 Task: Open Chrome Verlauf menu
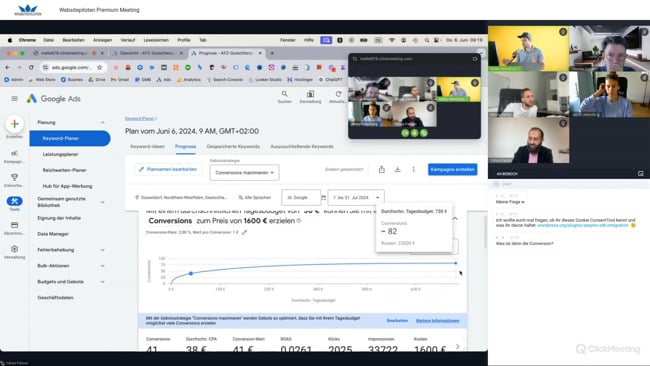(128, 40)
